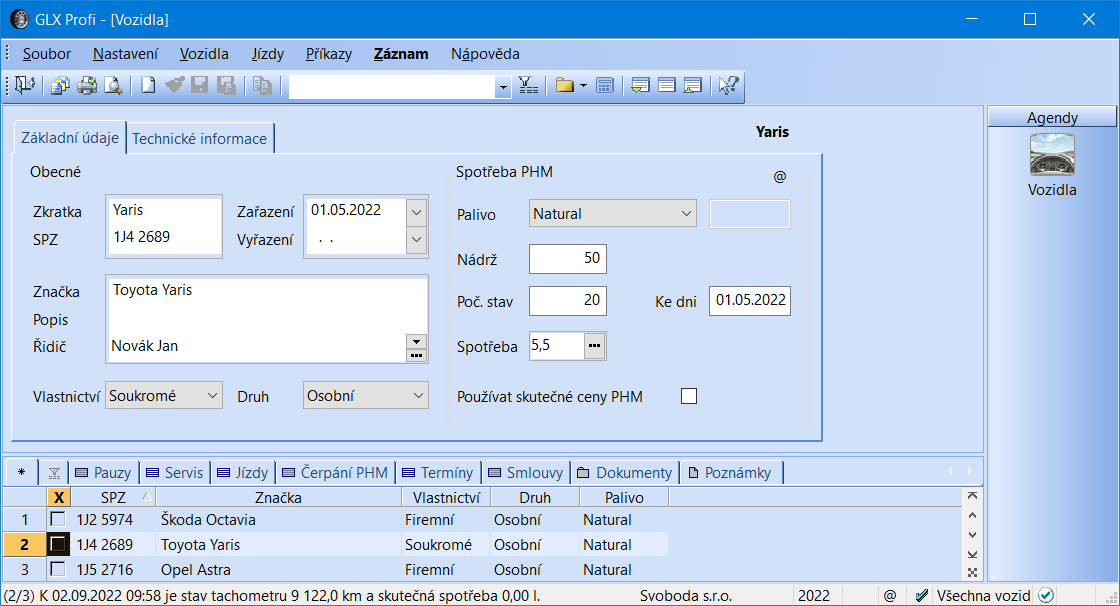Click the Řidič ellipsis button
The image size is (1120, 606).
(416, 355)
